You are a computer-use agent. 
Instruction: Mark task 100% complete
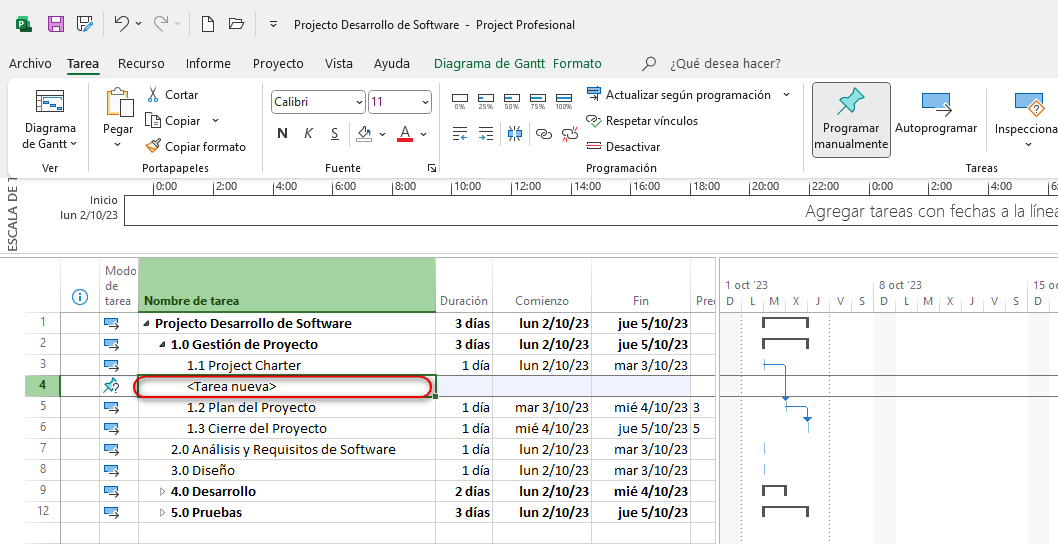coord(564,100)
